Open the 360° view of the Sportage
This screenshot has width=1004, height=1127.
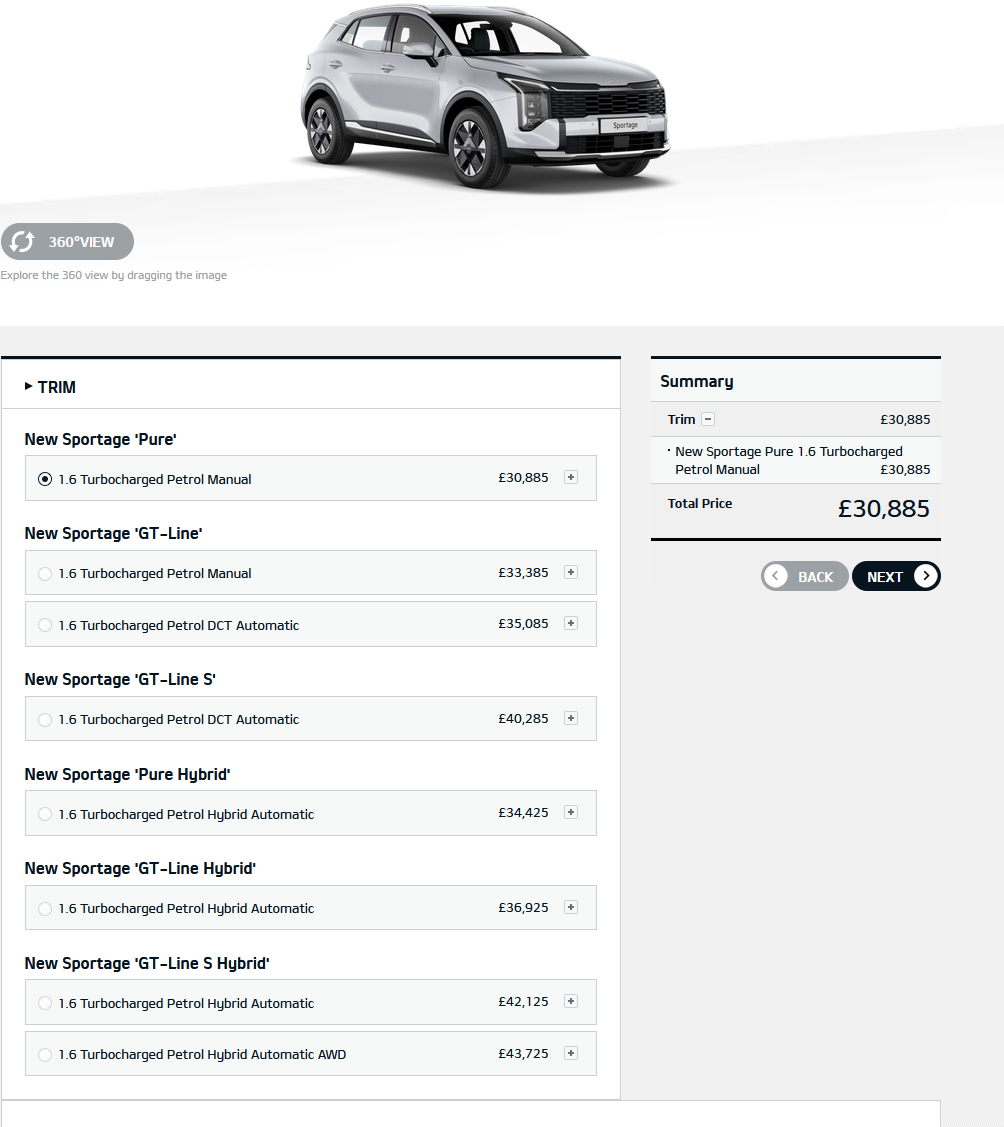click(67, 242)
